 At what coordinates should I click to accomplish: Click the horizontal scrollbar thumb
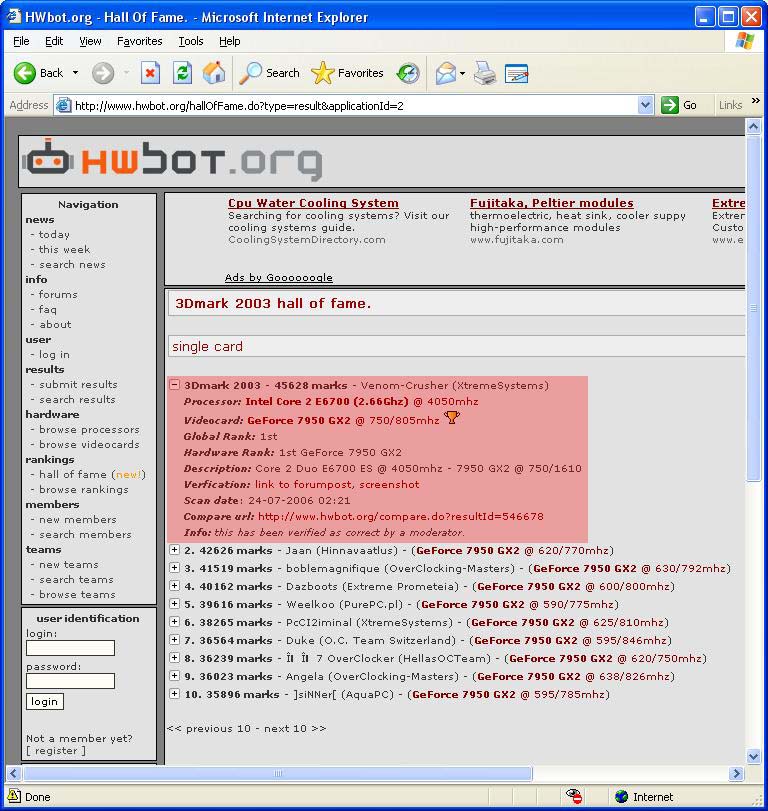(x=278, y=774)
